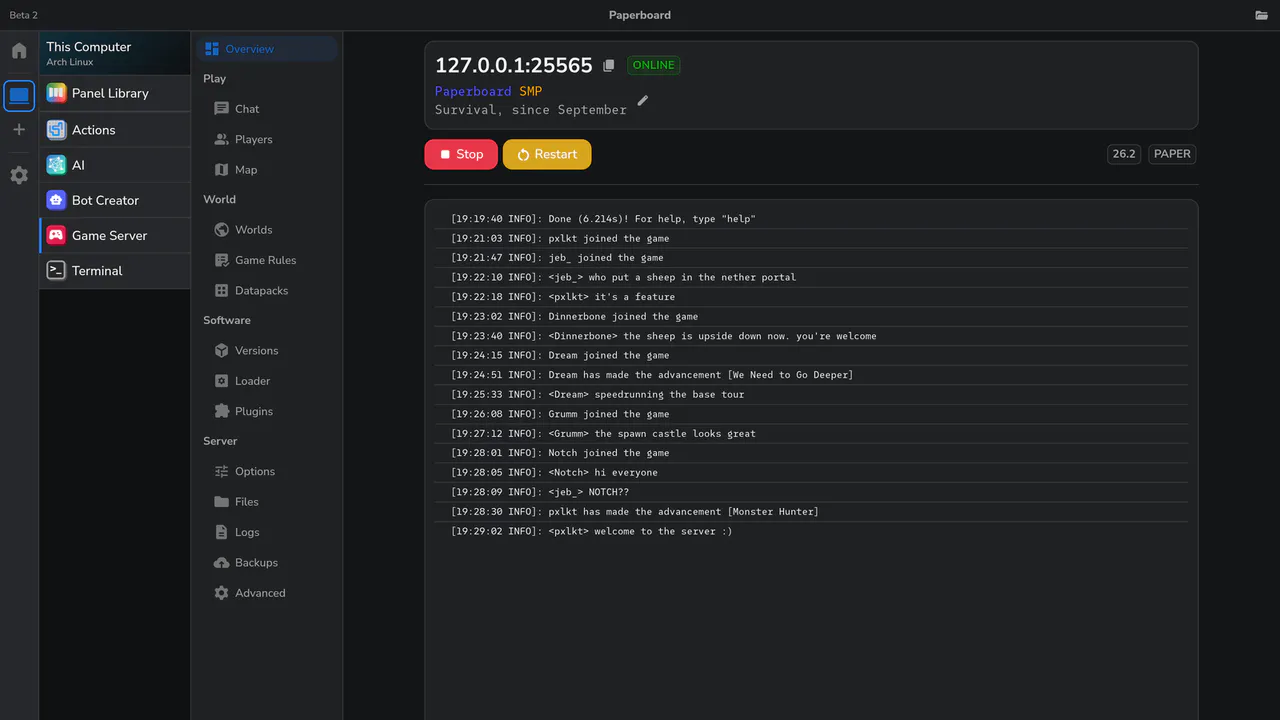Click the plus icon to add a computer
The image size is (1280, 720).
(19, 130)
